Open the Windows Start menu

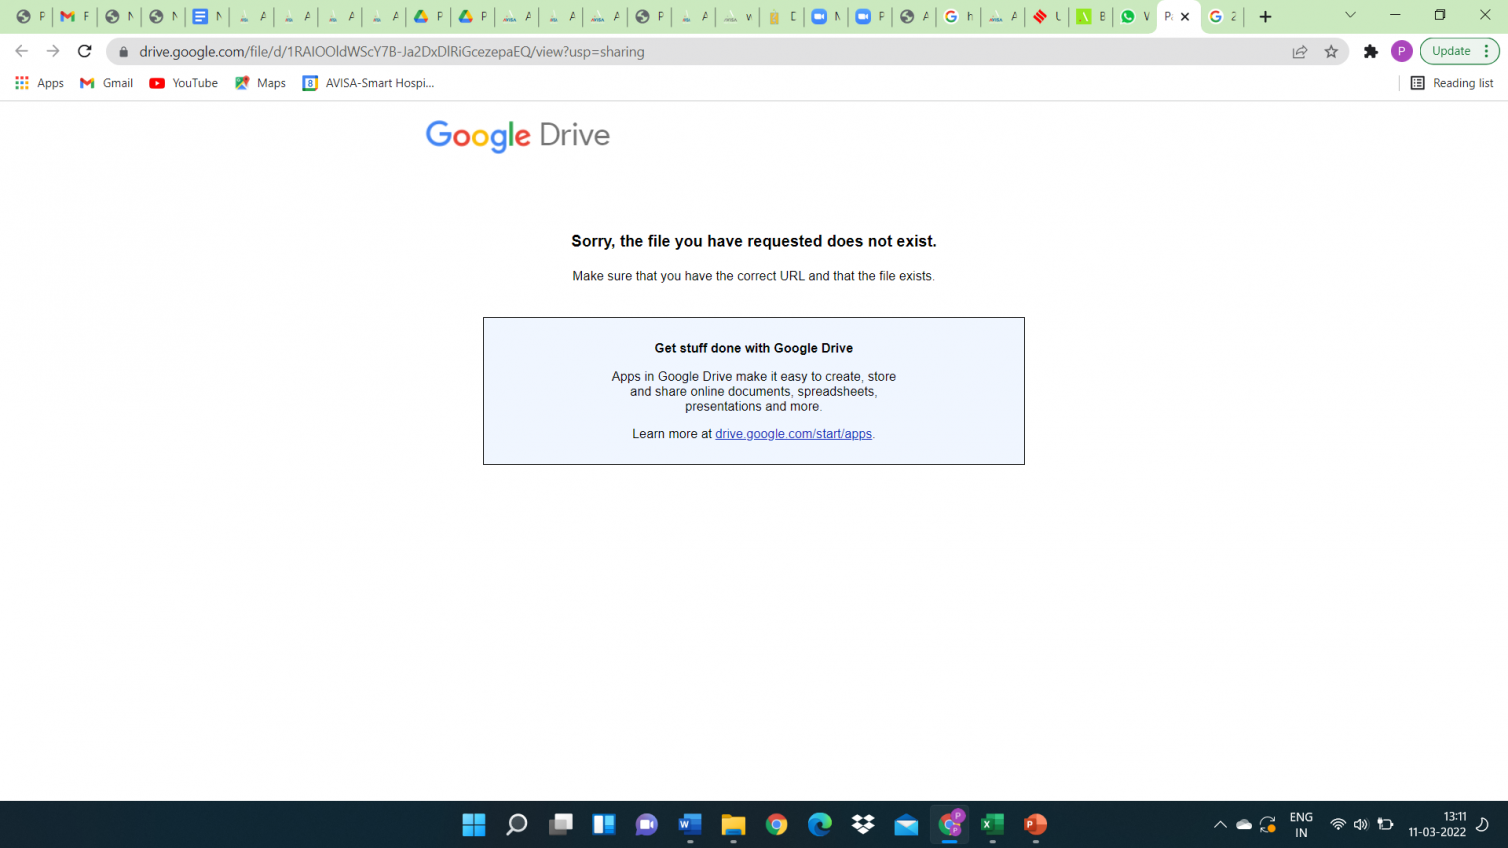click(x=474, y=824)
